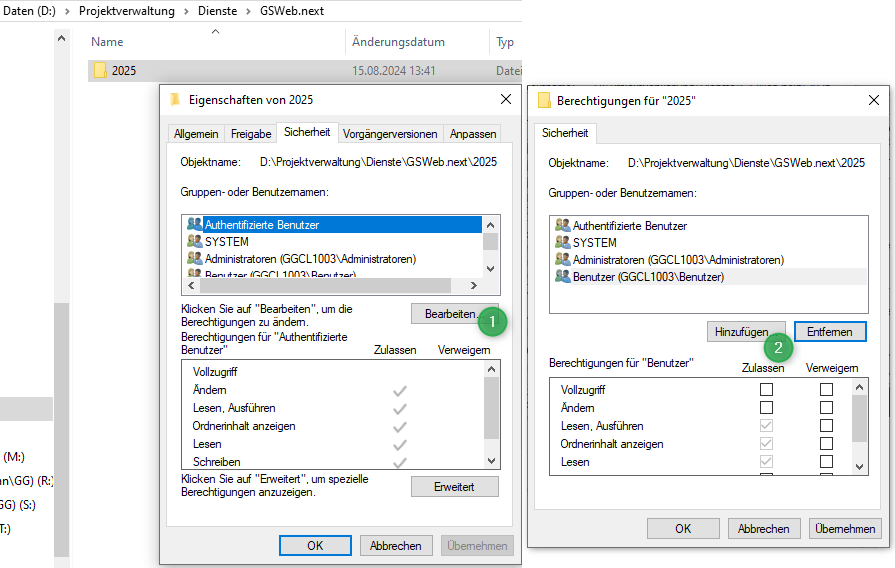
Task: Click date 15.08.2024 13:41 of folder 2025
Action: pyautogui.click(x=394, y=71)
